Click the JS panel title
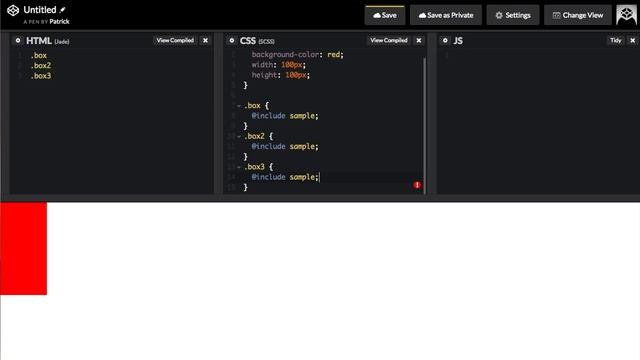This screenshot has width=640, height=360. [x=458, y=41]
